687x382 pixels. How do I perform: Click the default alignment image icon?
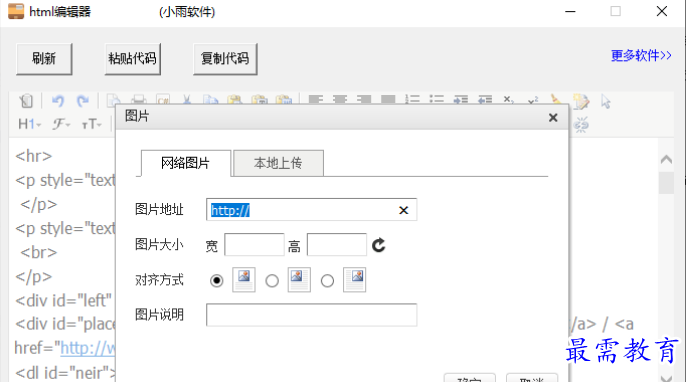pos(244,279)
